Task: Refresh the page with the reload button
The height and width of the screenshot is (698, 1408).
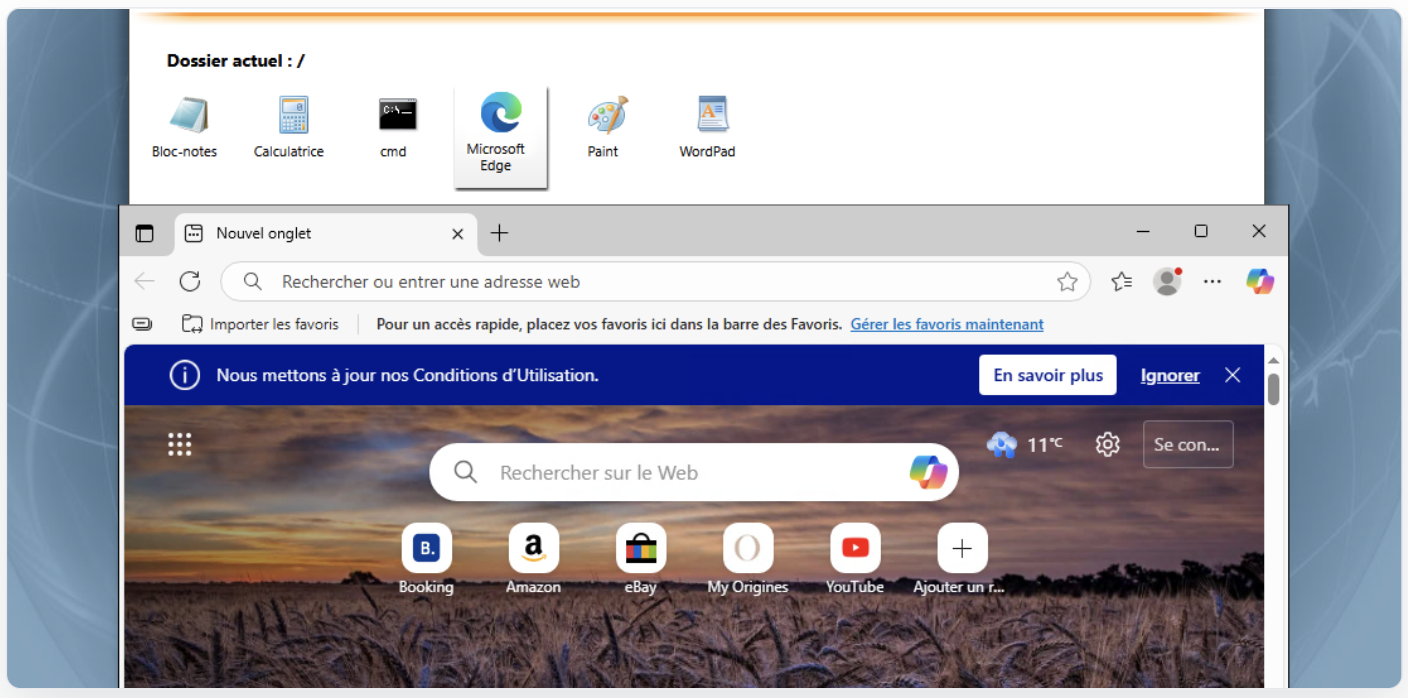Action: pos(190,282)
